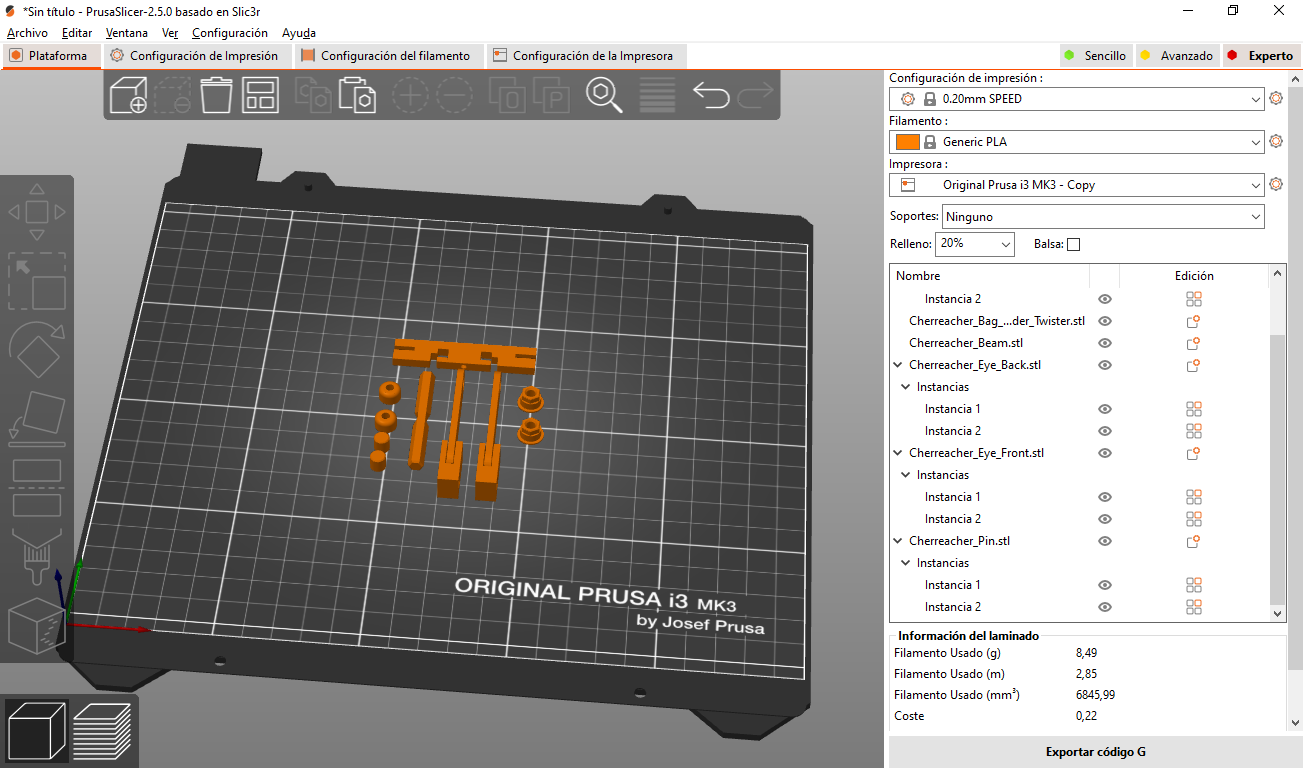This screenshot has width=1303, height=768.
Task: Open the Ventana menu
Action: (x=127, y=33)
